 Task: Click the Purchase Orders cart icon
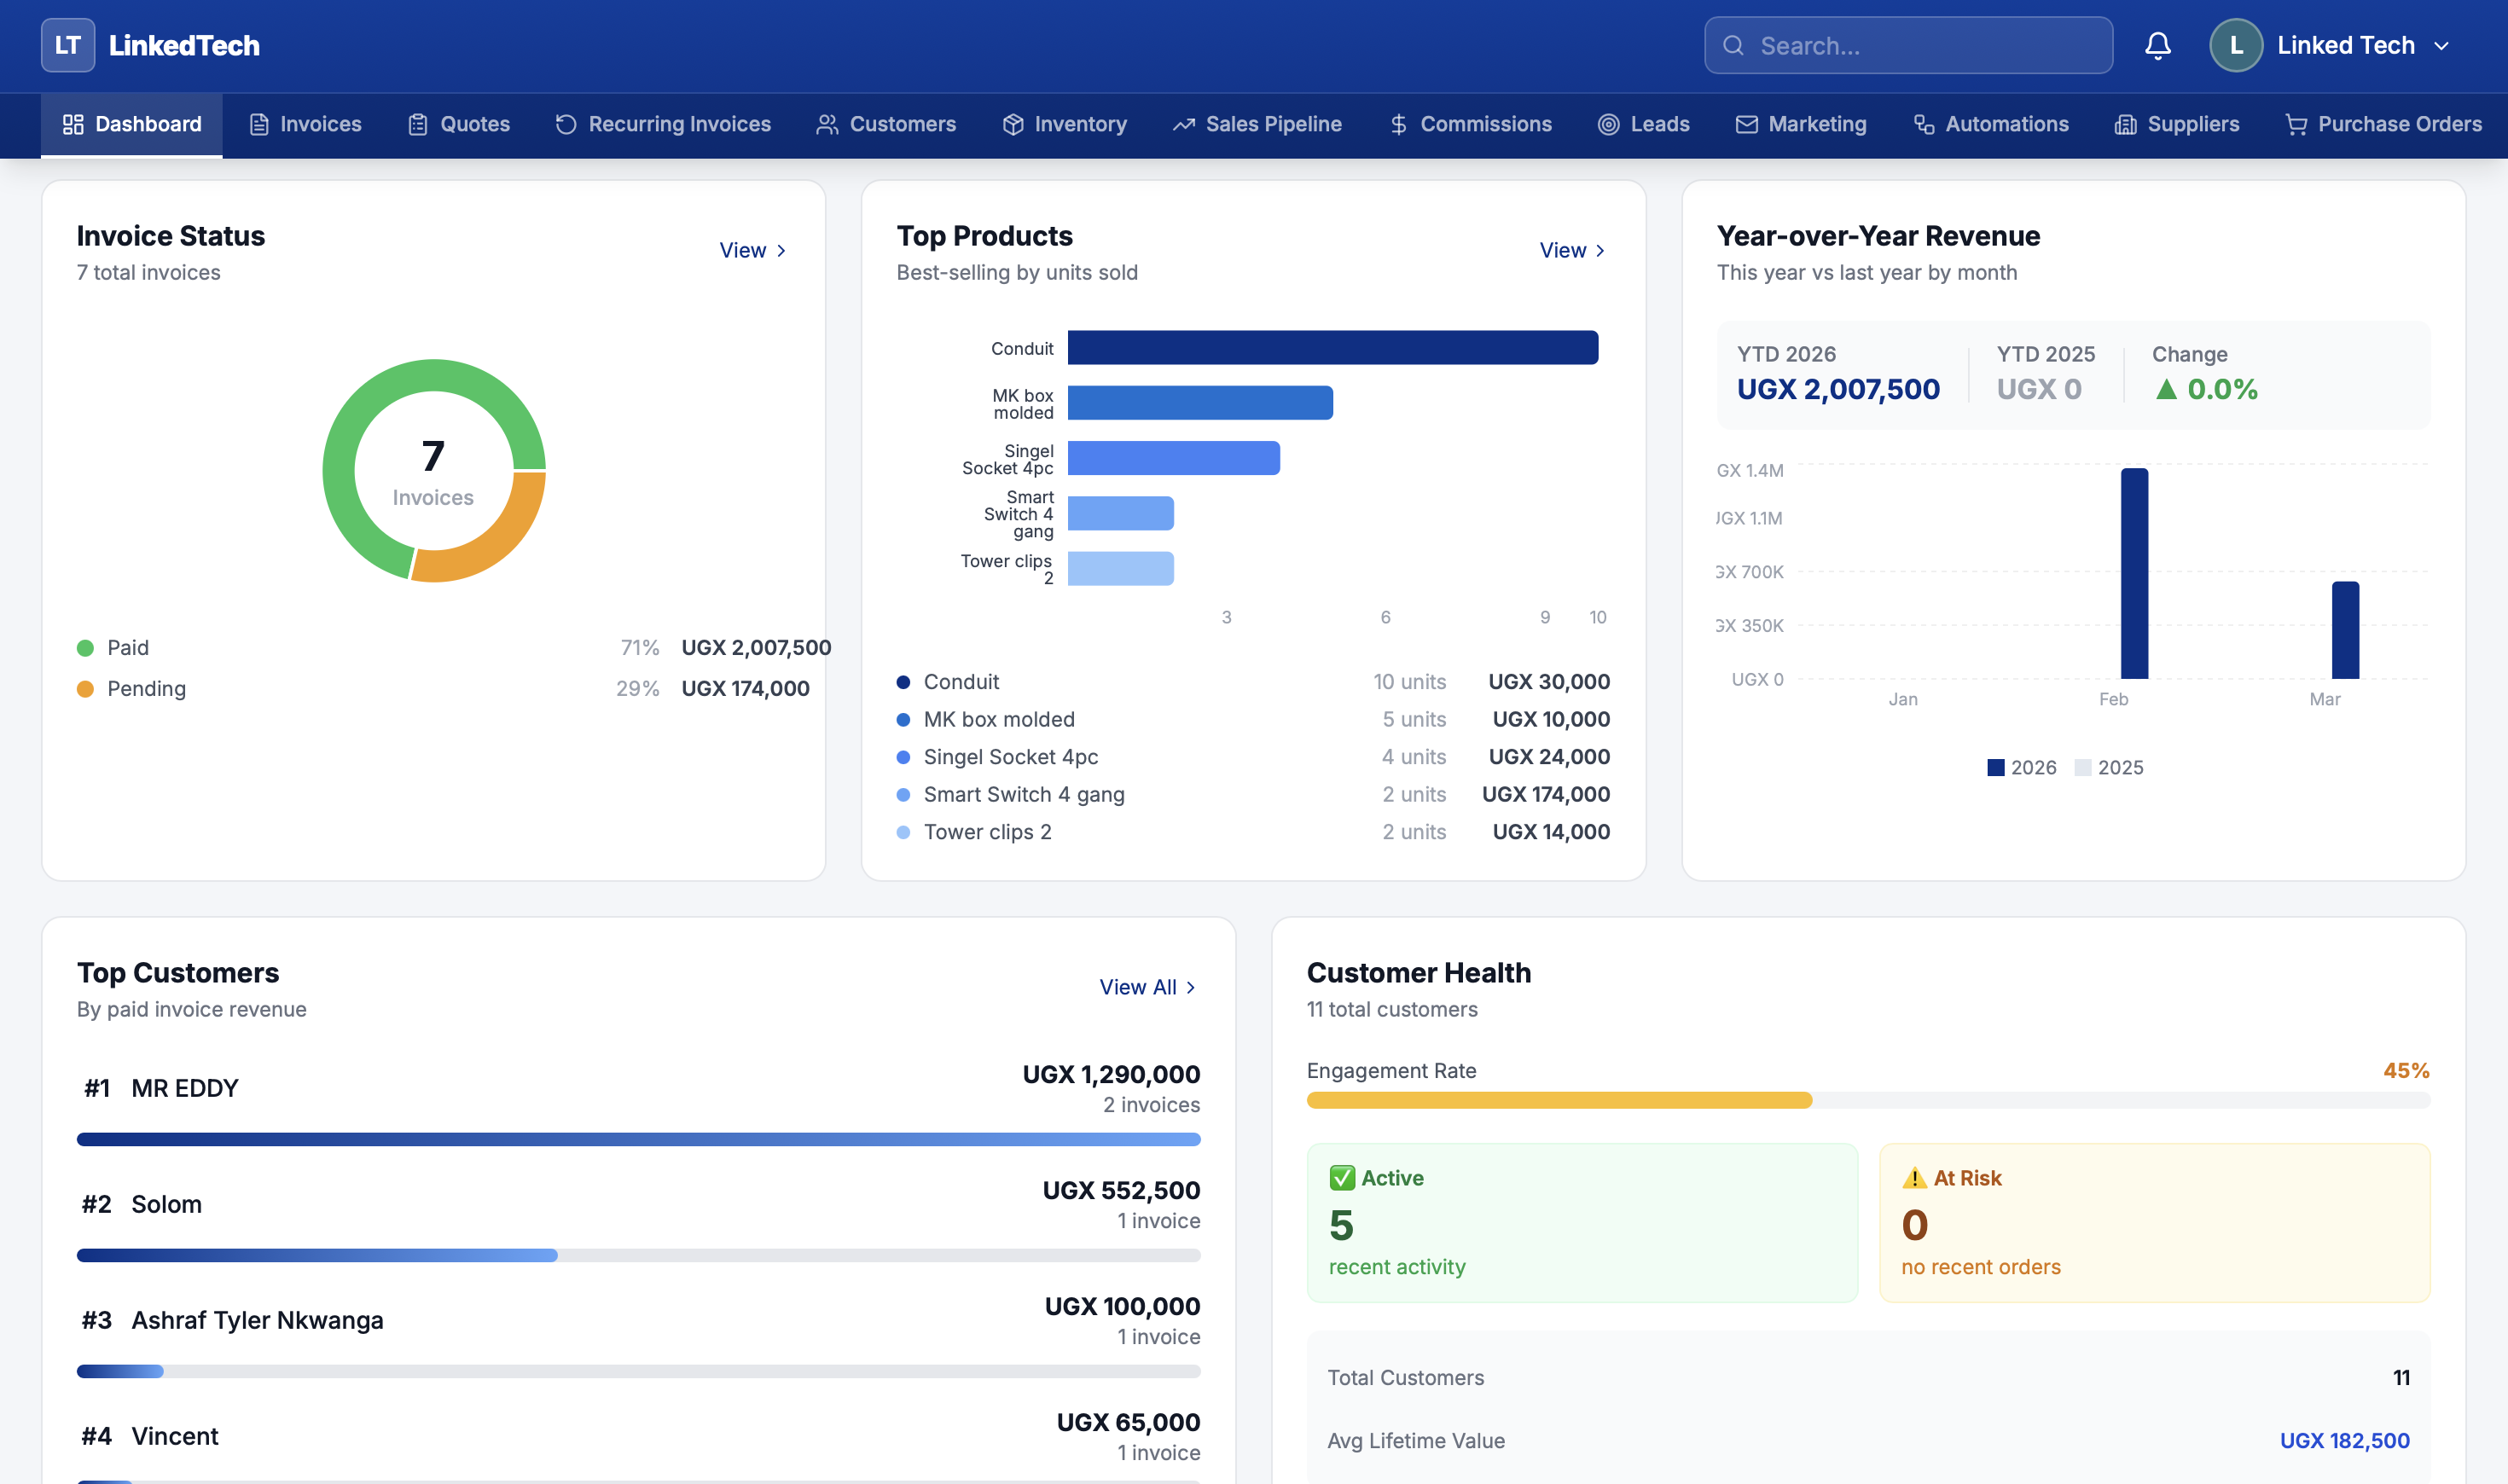pos(2296,124)
